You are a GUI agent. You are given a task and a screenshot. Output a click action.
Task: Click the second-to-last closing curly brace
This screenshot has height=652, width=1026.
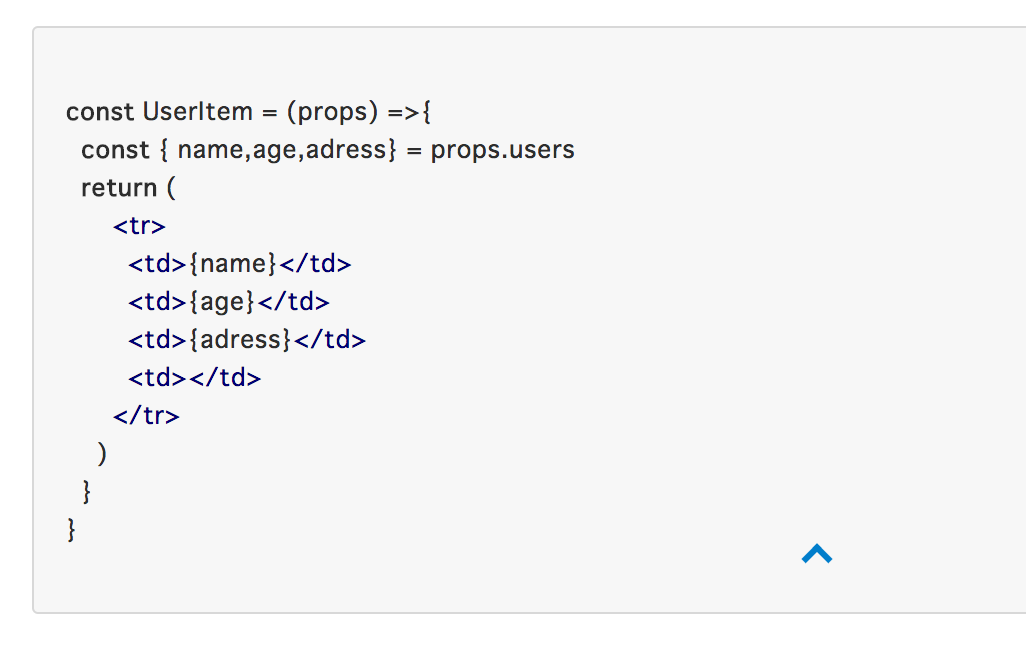[87, 491]
